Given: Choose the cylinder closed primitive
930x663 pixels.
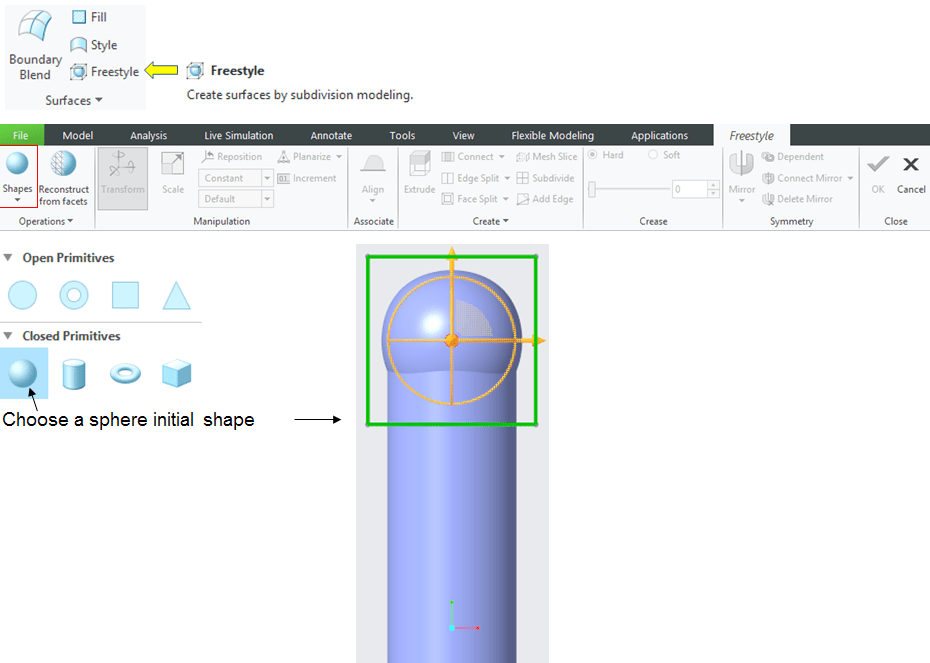Looking at the screenshot, I should point(74,374).
